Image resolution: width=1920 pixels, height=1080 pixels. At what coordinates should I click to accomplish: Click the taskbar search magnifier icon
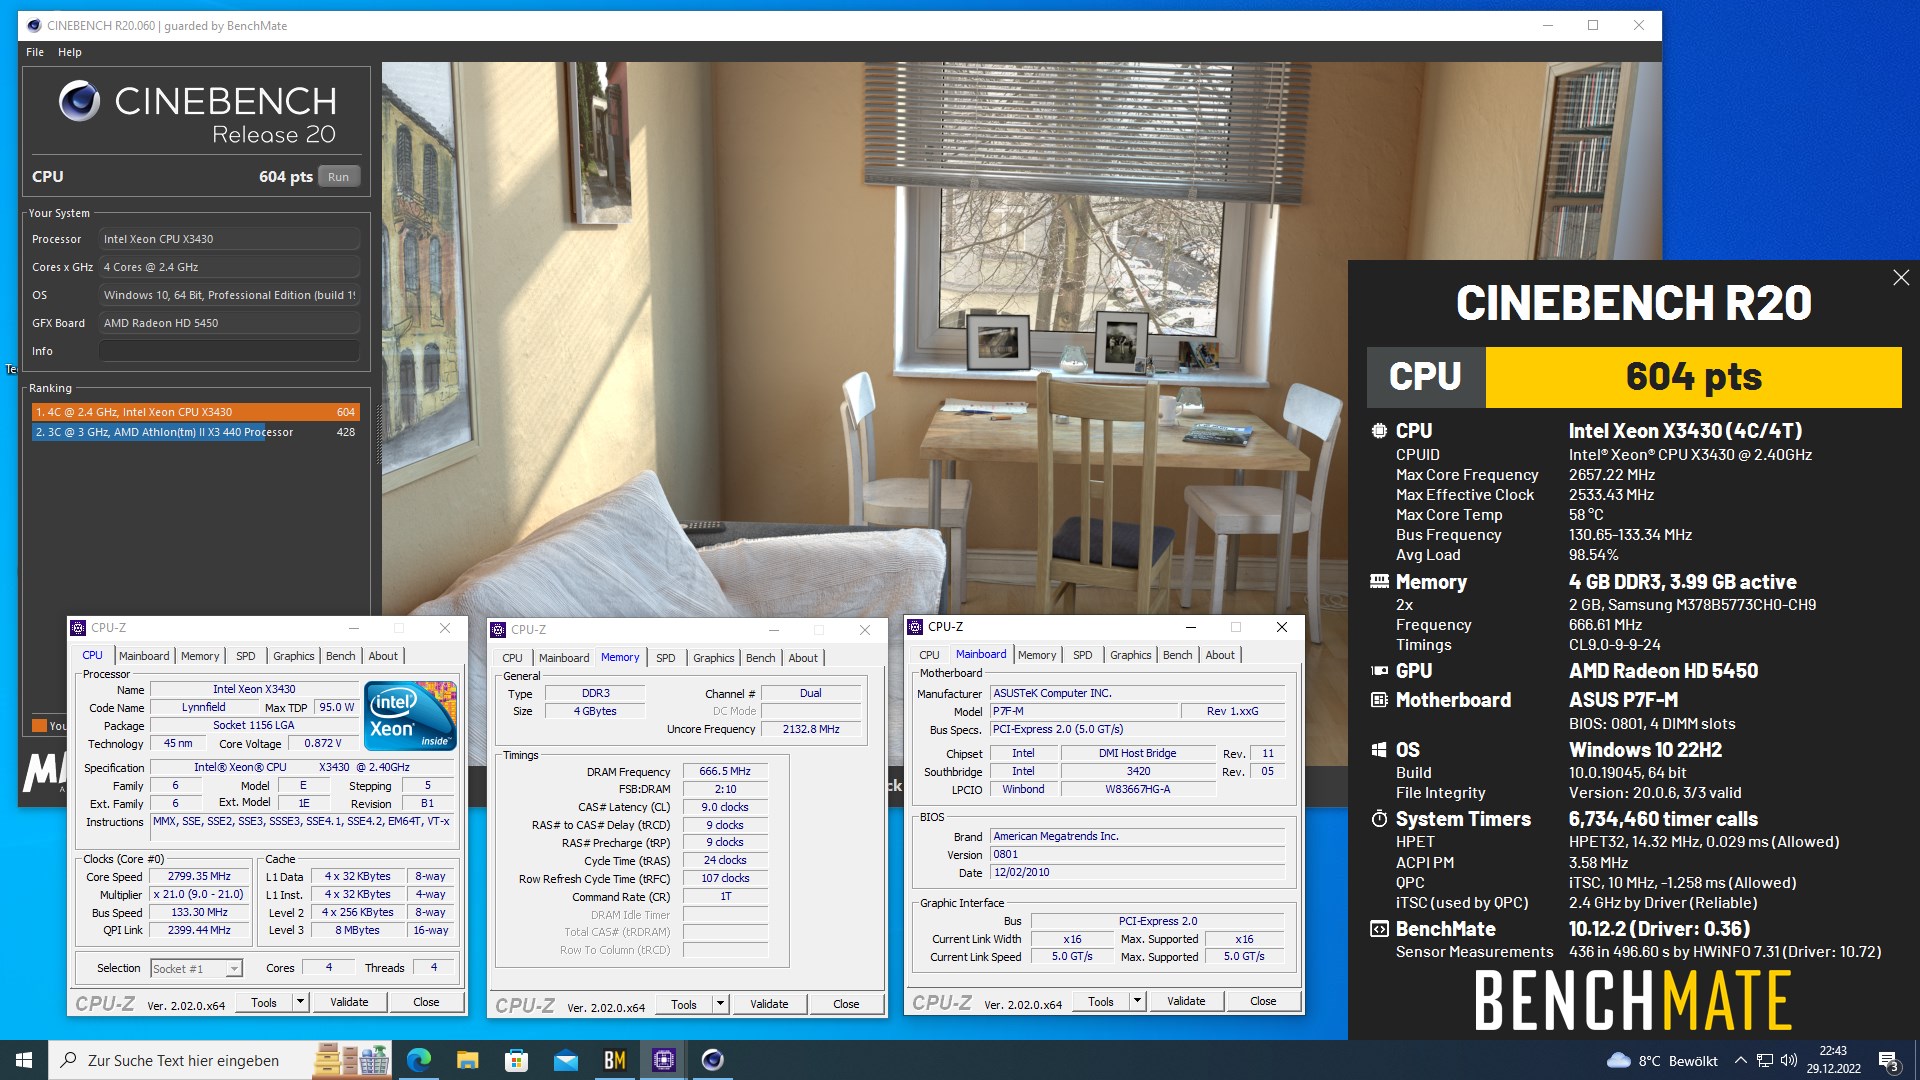click(69, 1060)
